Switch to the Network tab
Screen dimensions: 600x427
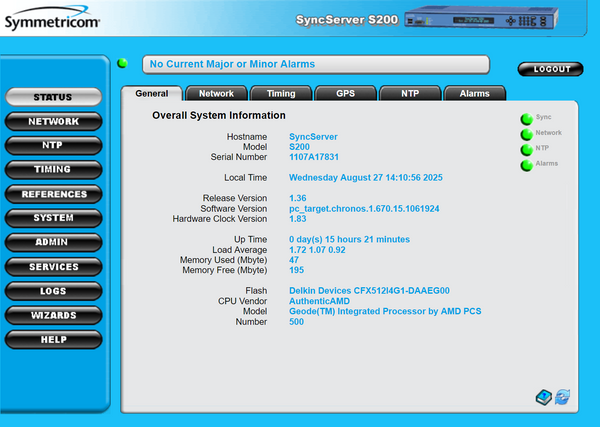[x=216, y=93]
